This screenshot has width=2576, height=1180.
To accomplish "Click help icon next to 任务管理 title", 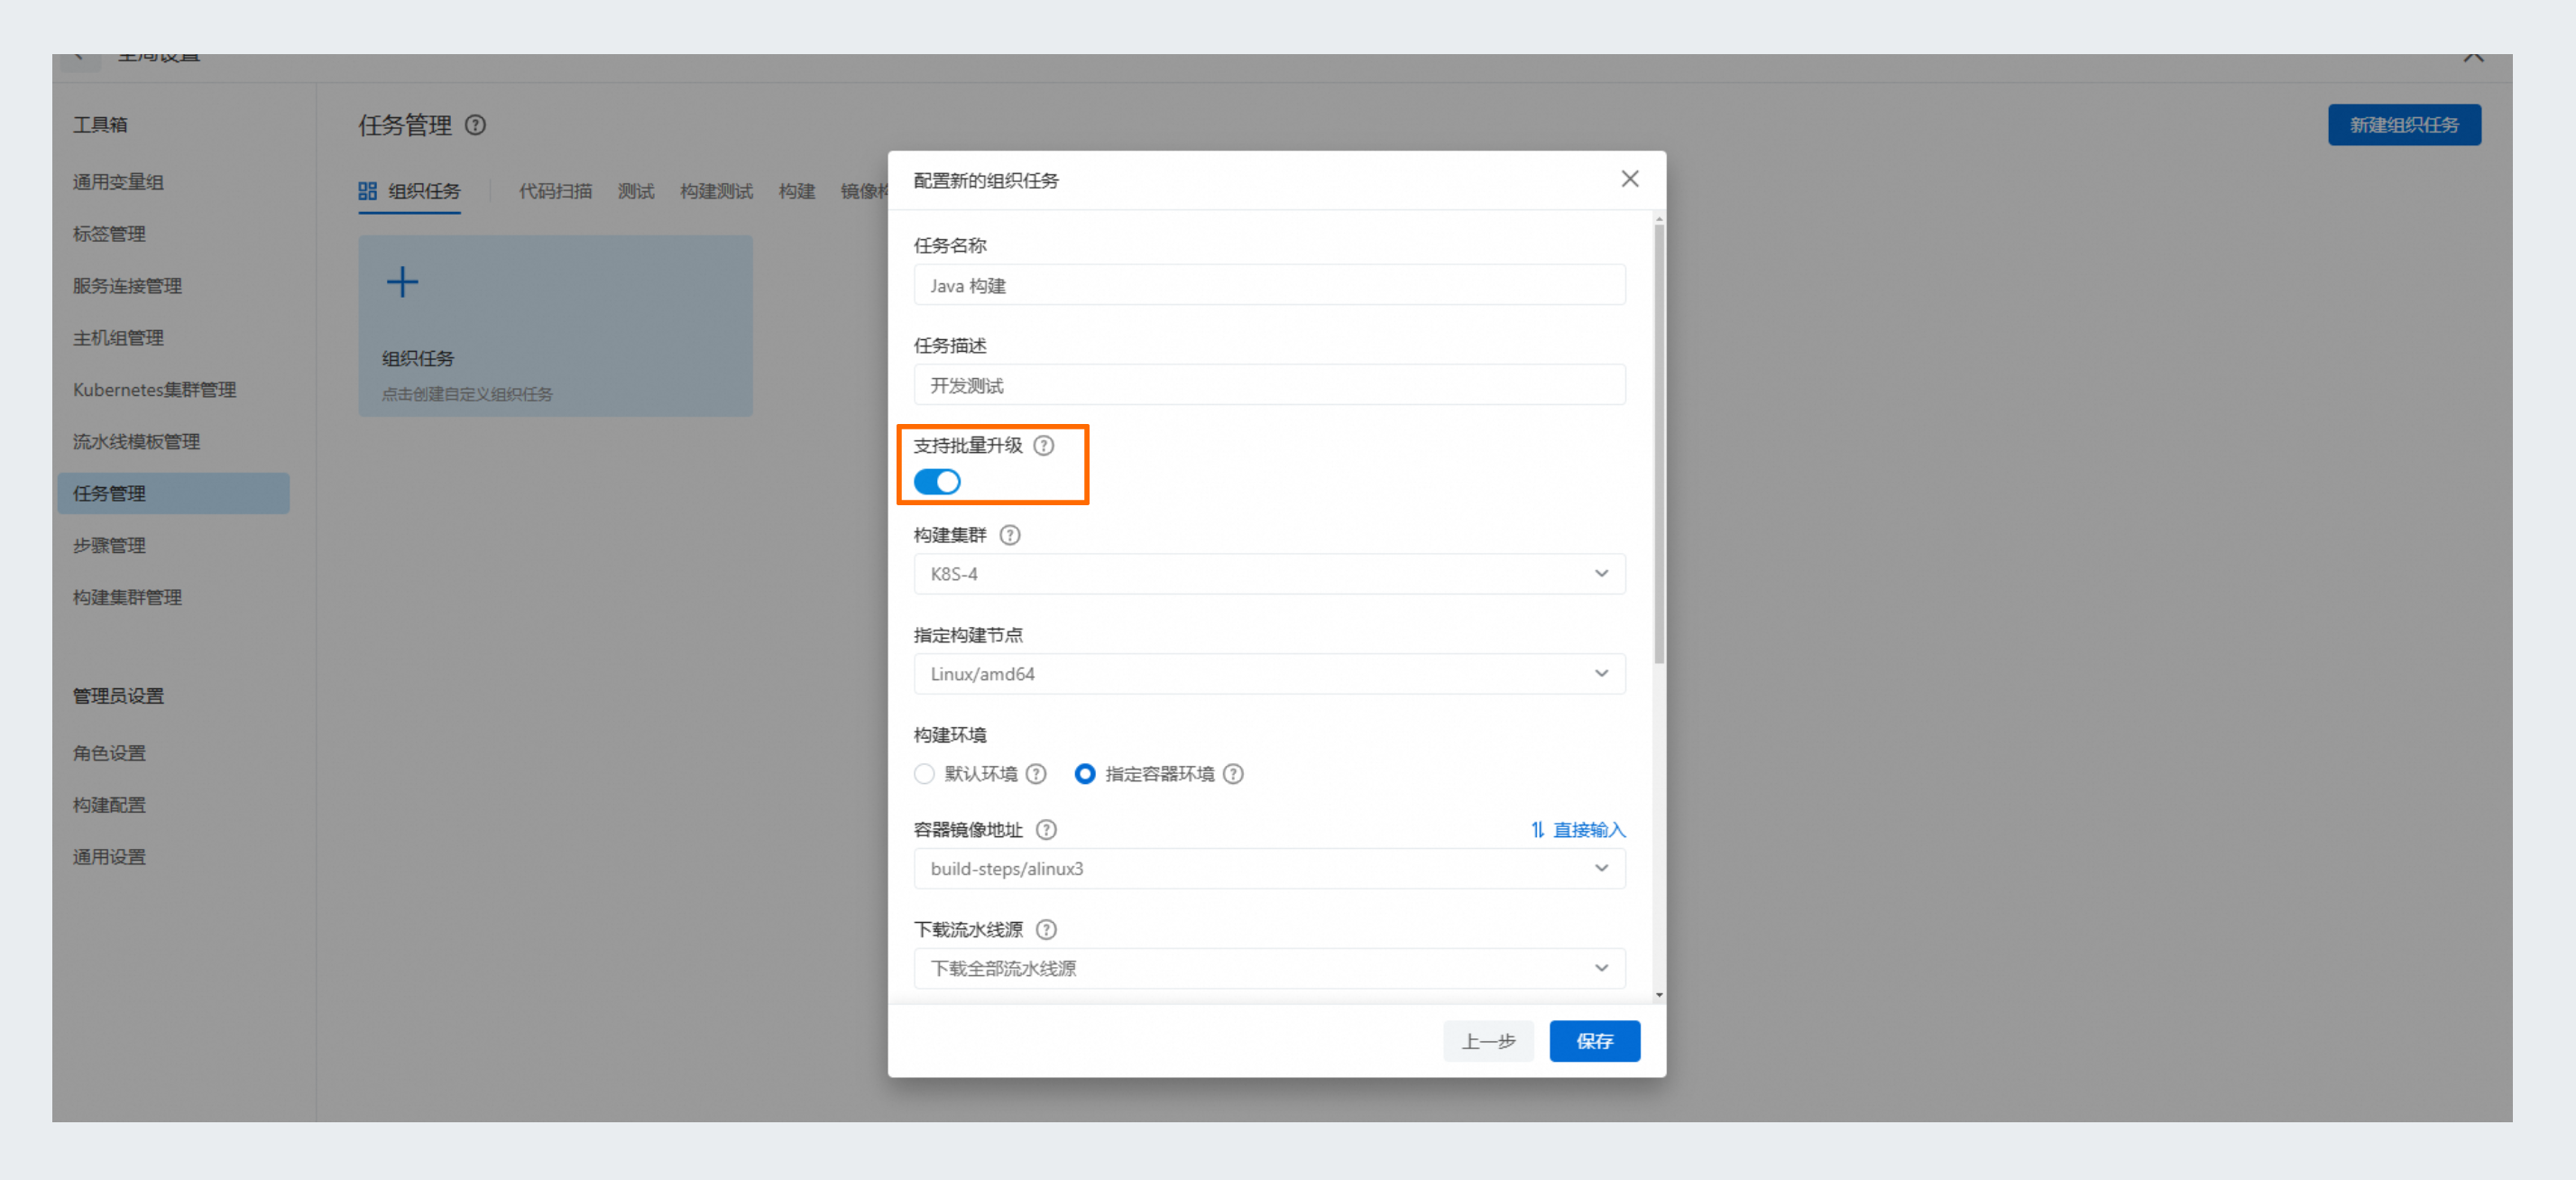I will [476, 125].
